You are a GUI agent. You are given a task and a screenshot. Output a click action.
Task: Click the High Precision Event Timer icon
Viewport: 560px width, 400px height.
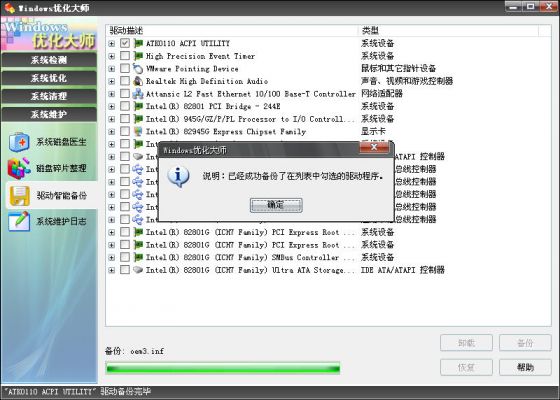tap(138, 56)
